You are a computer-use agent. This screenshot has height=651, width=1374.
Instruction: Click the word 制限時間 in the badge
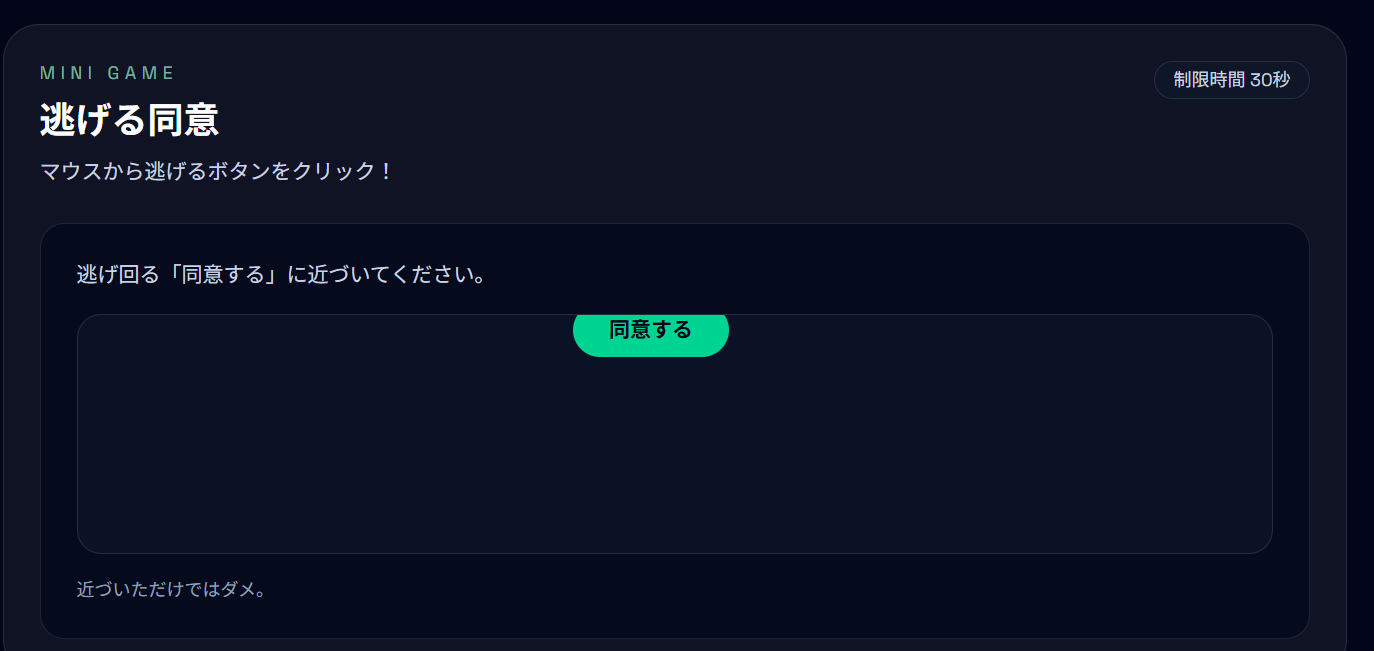(x=1209, y=80)
